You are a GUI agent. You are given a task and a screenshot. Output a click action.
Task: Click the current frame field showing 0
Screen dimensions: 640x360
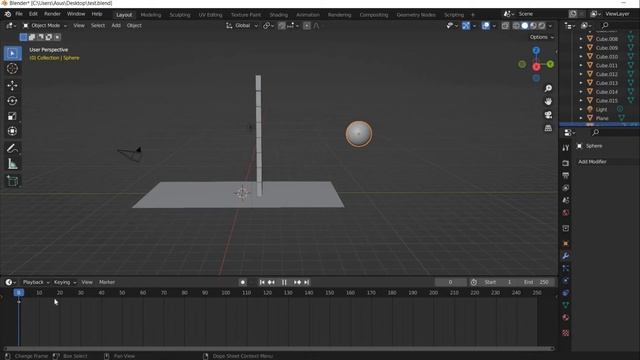pos(451,282)
